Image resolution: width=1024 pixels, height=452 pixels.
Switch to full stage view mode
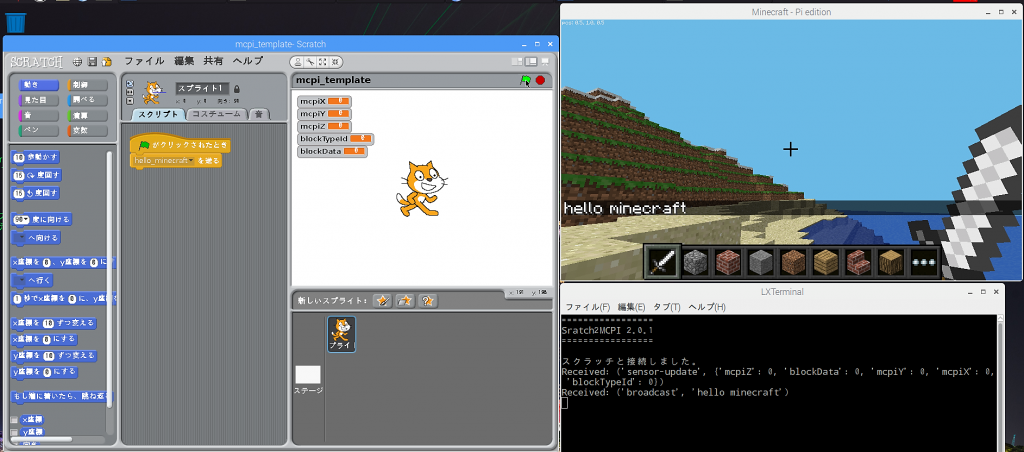click(531, 61)
